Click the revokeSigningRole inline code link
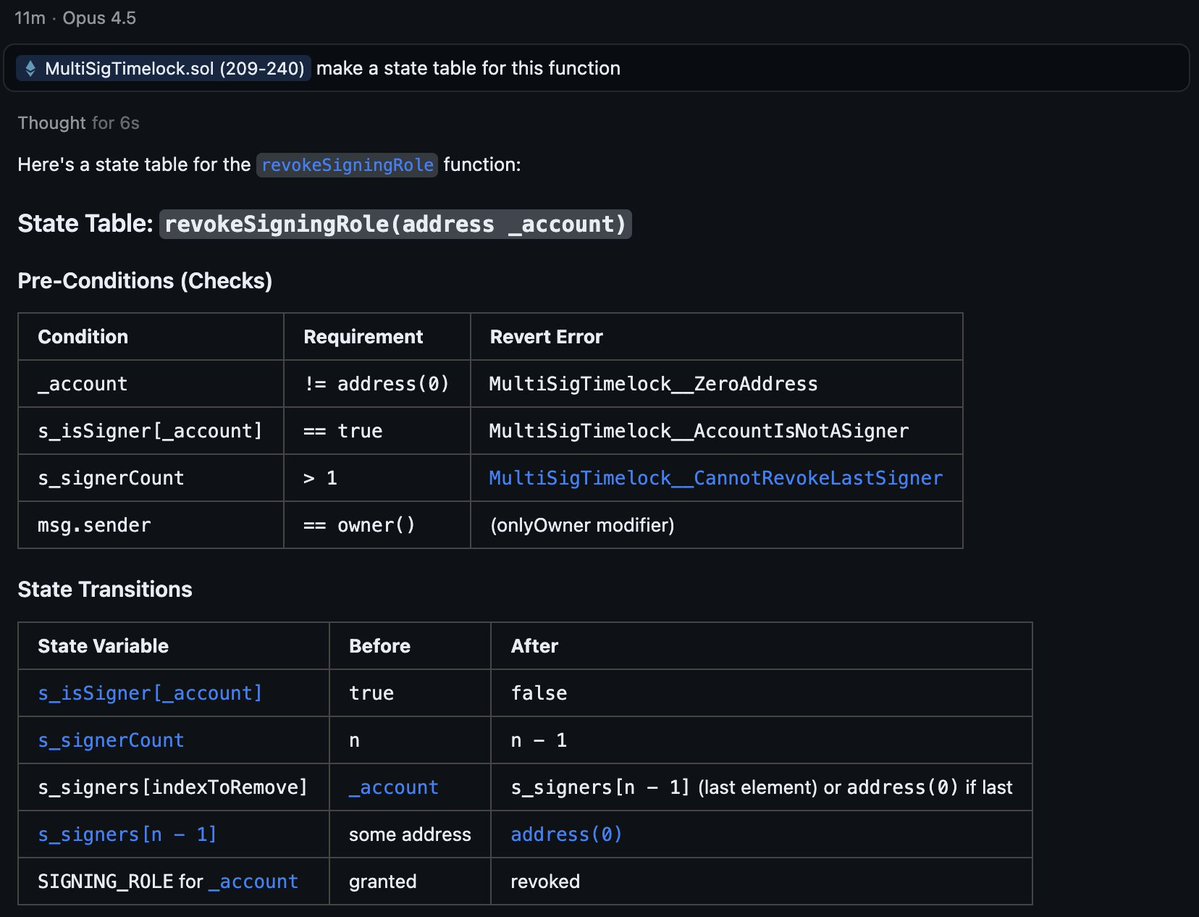This screenshot has height=917, width=1199. tap(347, 165)
